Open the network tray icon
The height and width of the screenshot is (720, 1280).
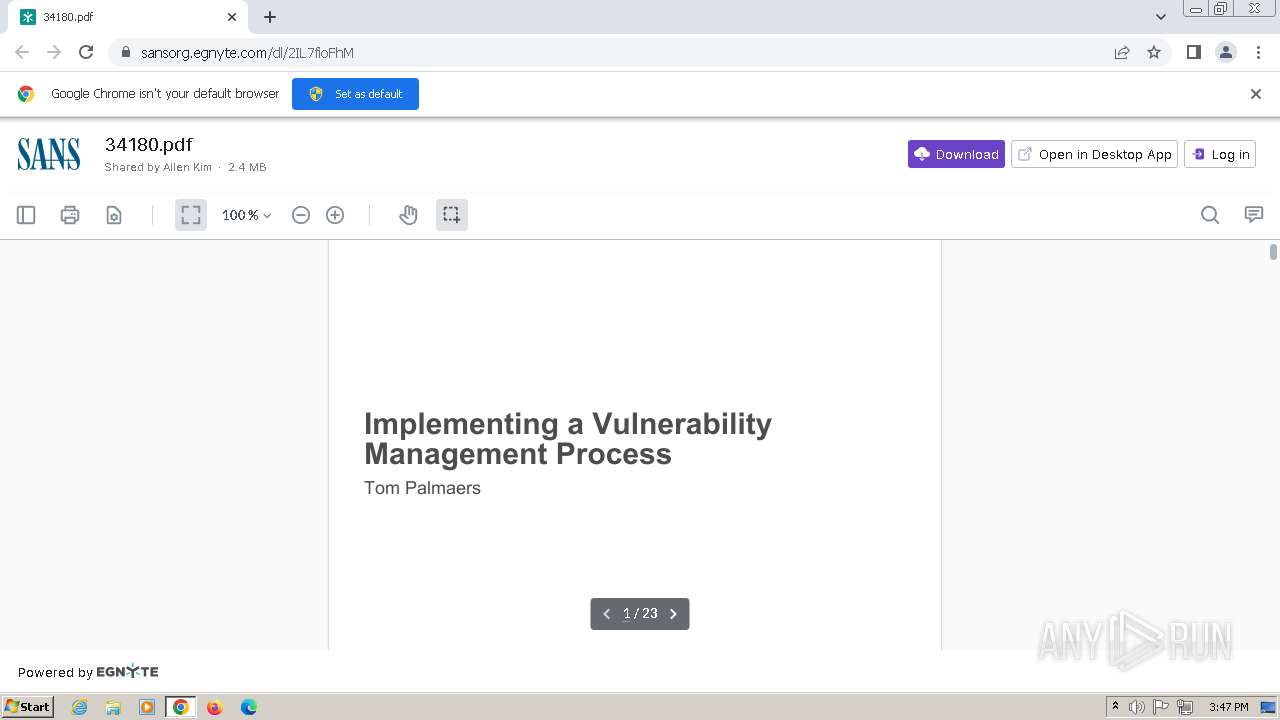(x=1185, y=707)
